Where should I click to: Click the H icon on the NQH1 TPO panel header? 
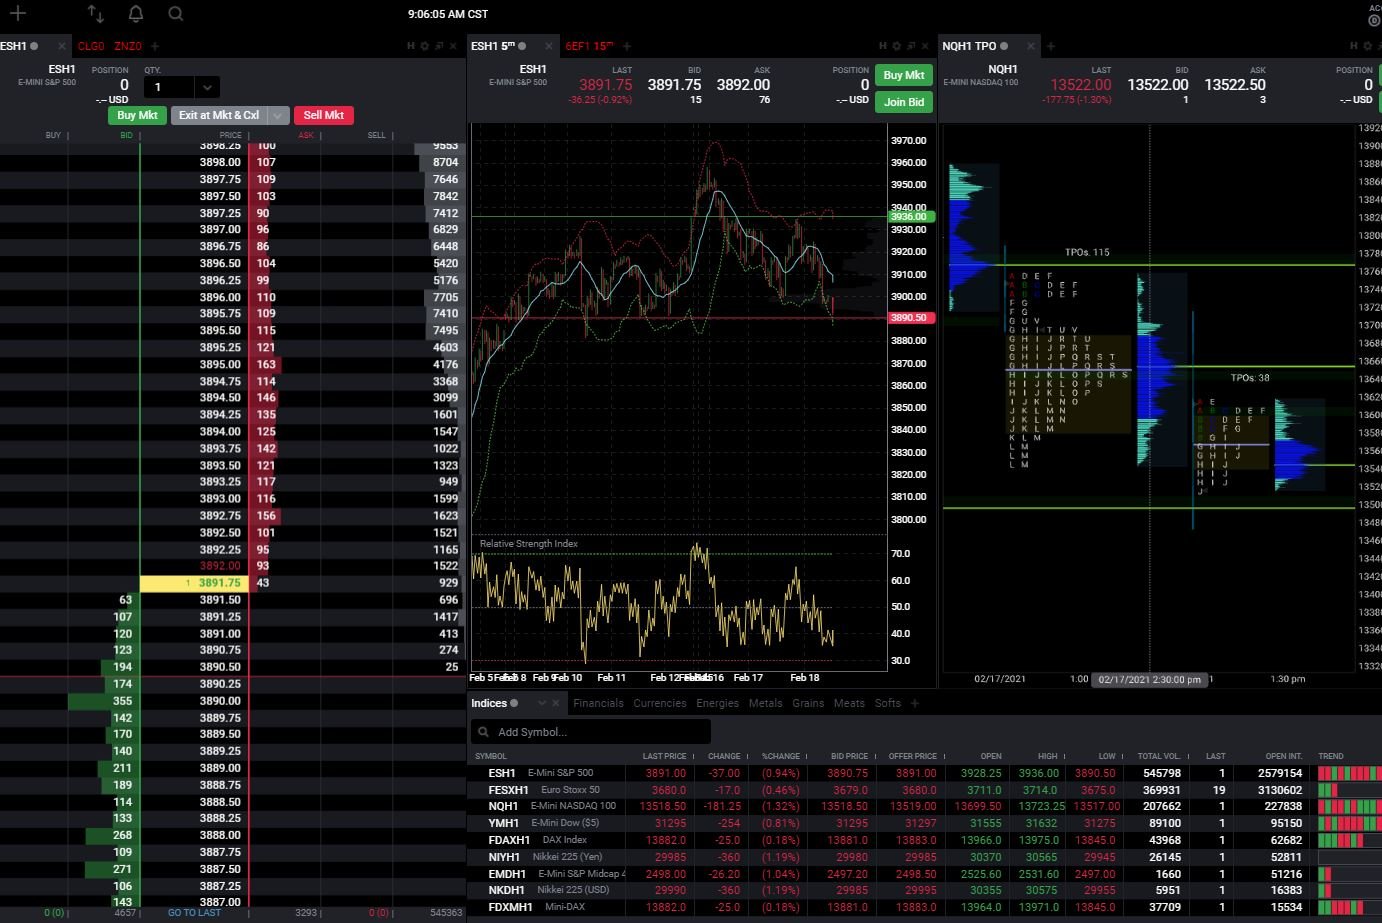pyautogui.click(x=1353, y=46)
